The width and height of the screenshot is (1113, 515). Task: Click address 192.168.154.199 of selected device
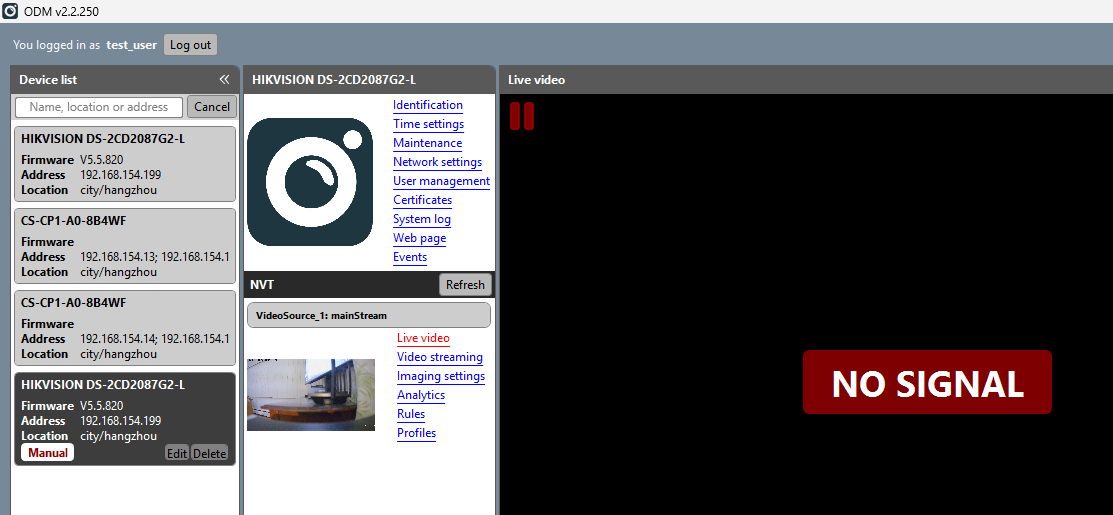[121, 421]
